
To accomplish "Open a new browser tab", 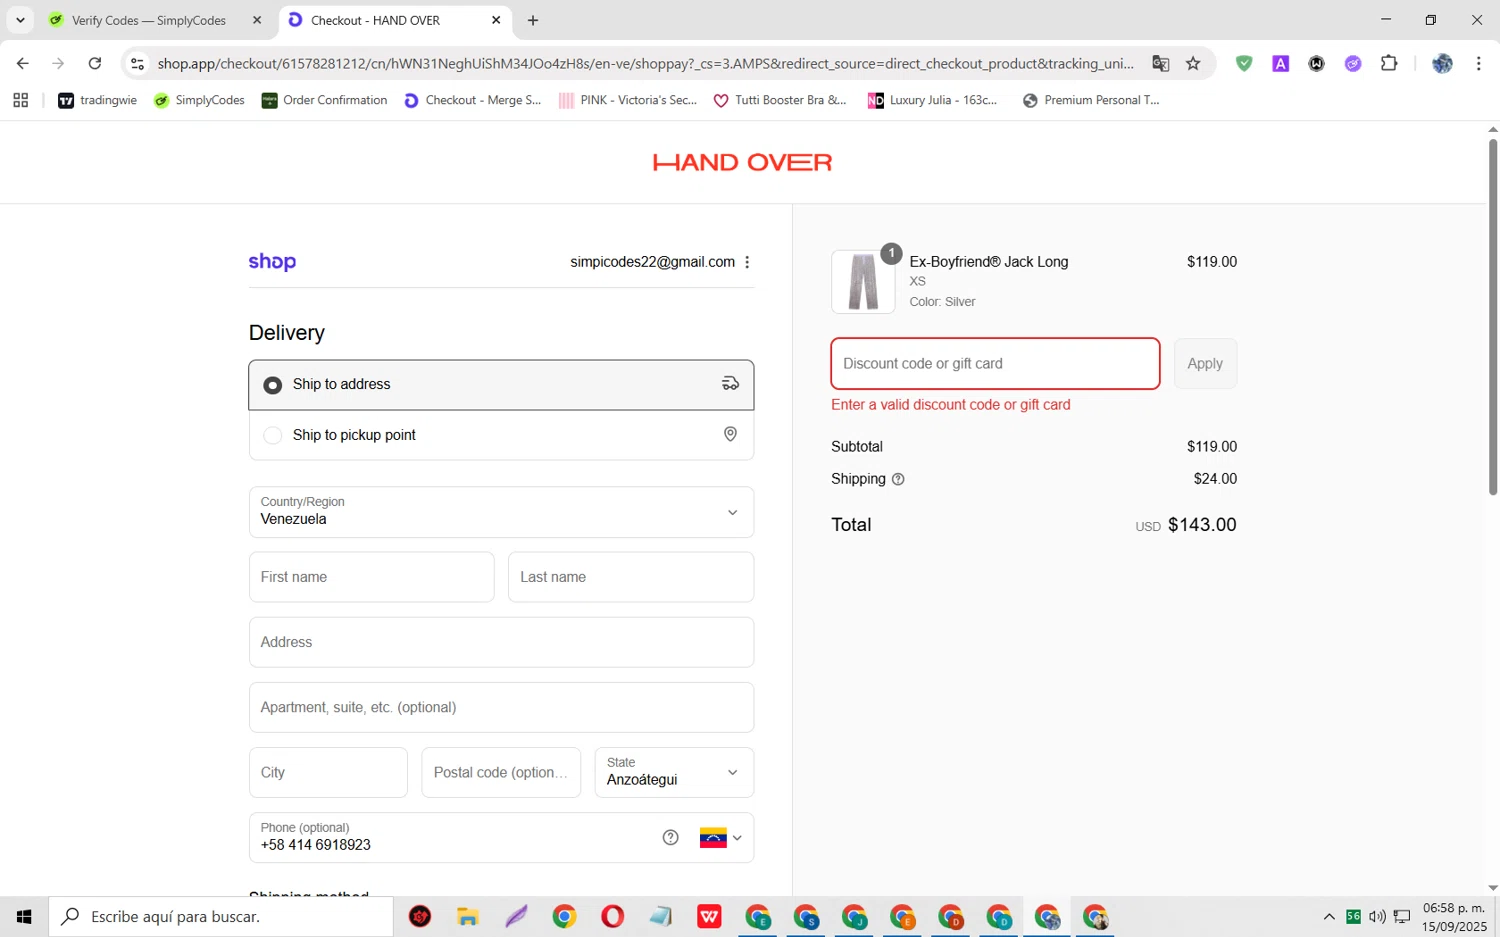I will [x=533, y=20].
